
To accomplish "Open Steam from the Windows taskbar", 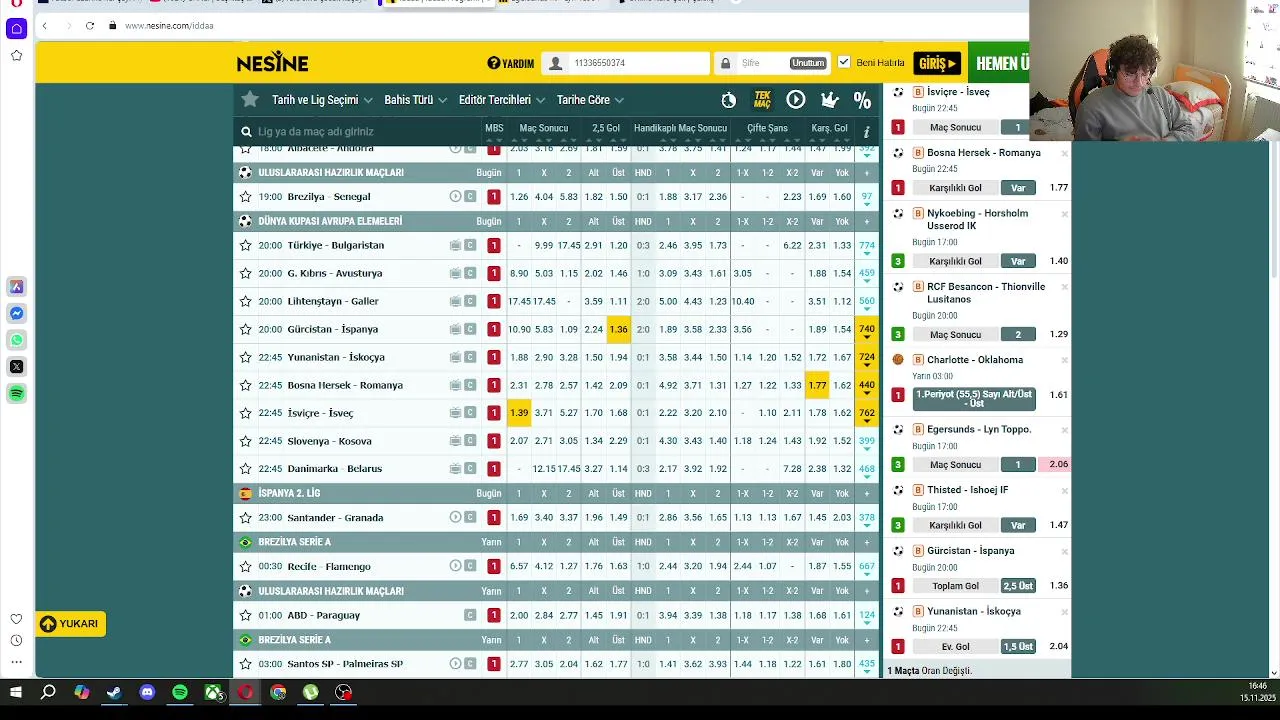I will (x=114, y=692).
